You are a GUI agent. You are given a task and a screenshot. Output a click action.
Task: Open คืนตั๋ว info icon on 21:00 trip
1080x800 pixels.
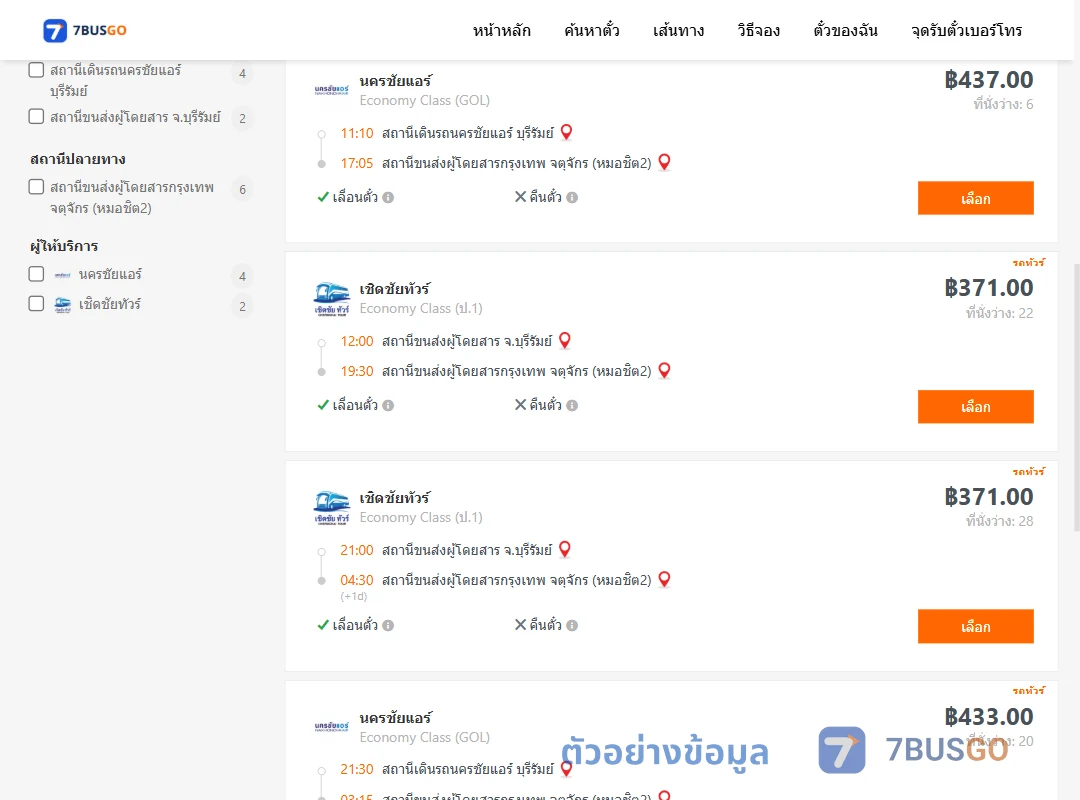click(572, 626)
